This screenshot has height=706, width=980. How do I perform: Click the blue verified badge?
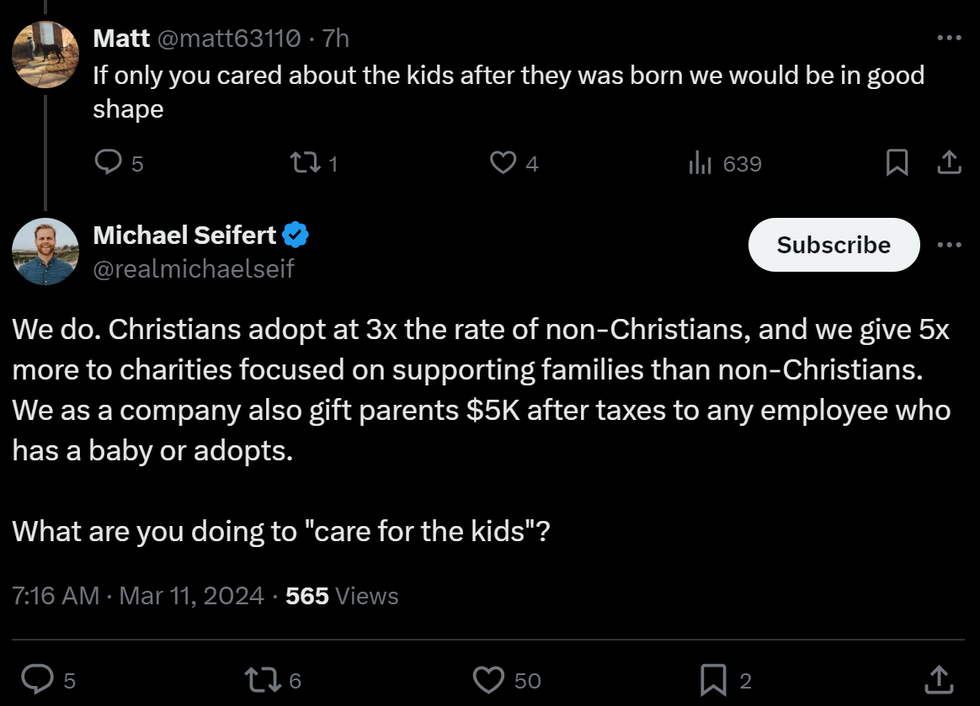[295, 236]
